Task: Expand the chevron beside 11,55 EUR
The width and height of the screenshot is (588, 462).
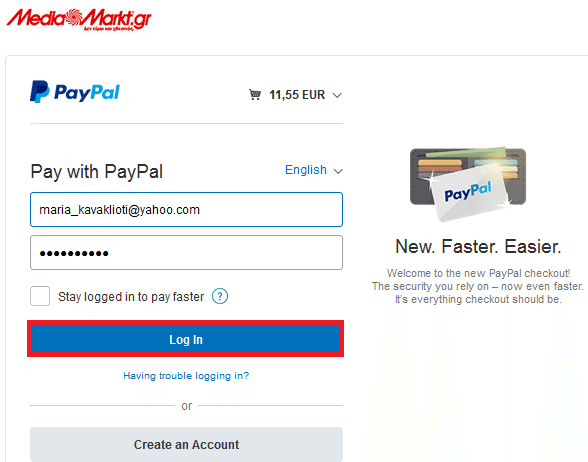Action: [337, 95]
